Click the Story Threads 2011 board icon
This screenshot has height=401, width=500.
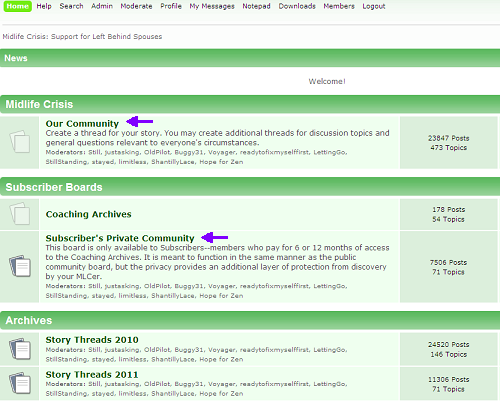point(20,383)
